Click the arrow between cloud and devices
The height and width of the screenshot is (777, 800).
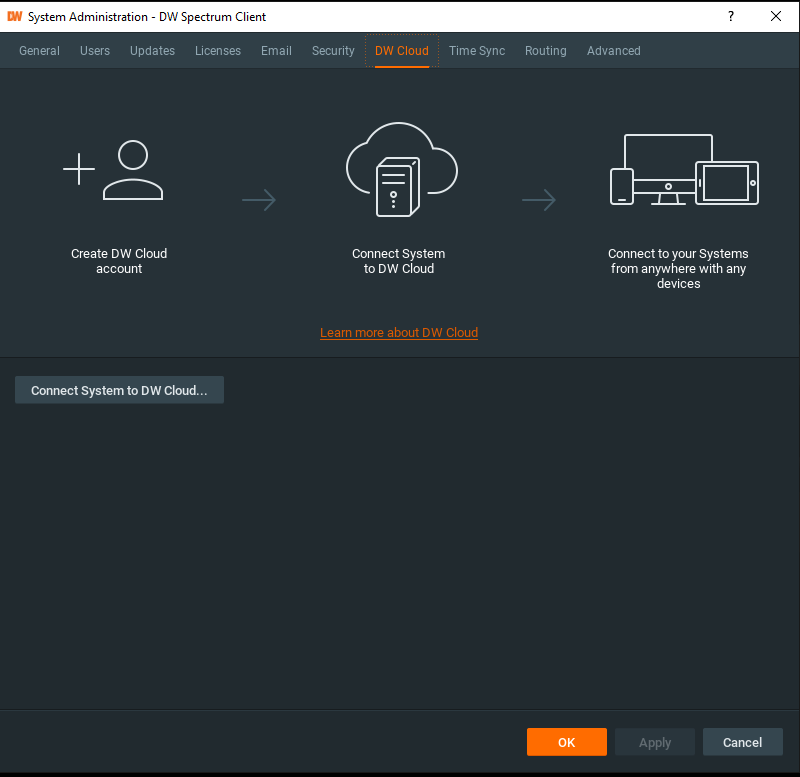[x=539, y=201]
